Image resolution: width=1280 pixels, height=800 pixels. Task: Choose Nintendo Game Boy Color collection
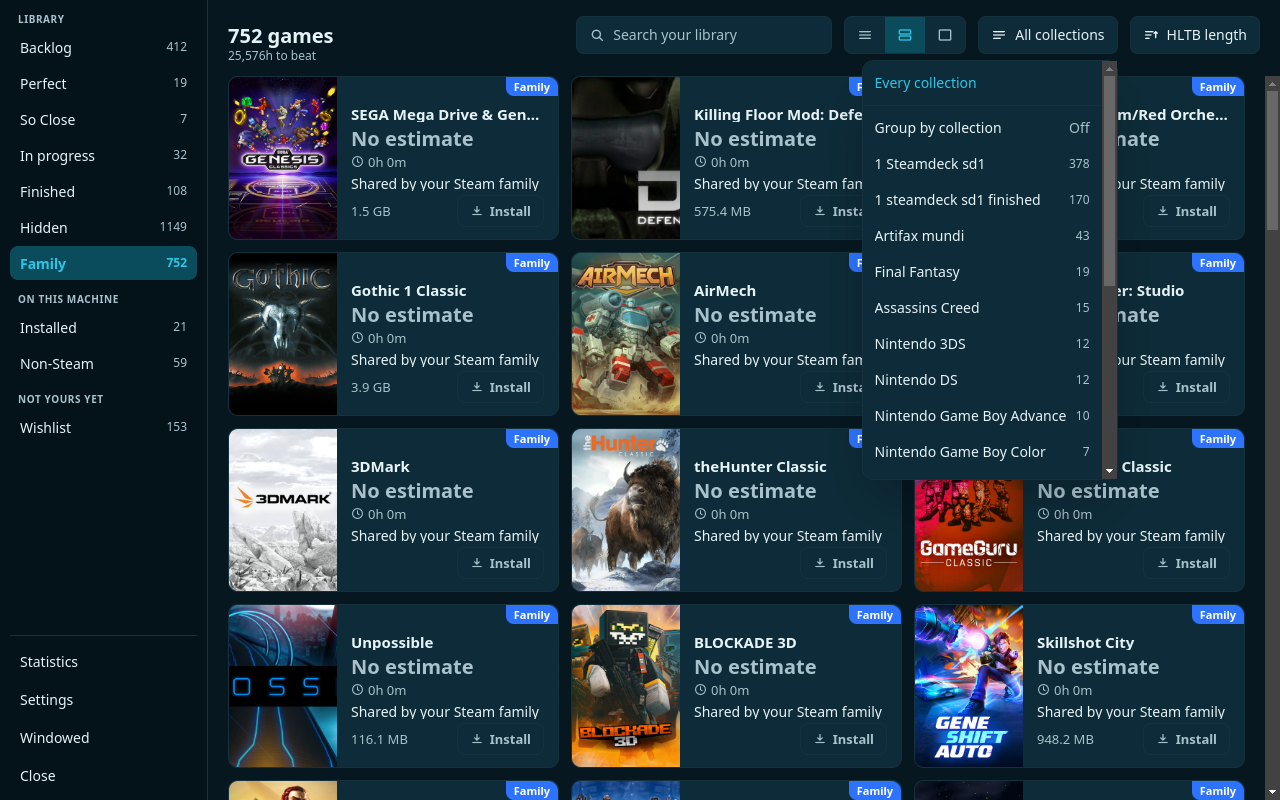click(982, 452)
